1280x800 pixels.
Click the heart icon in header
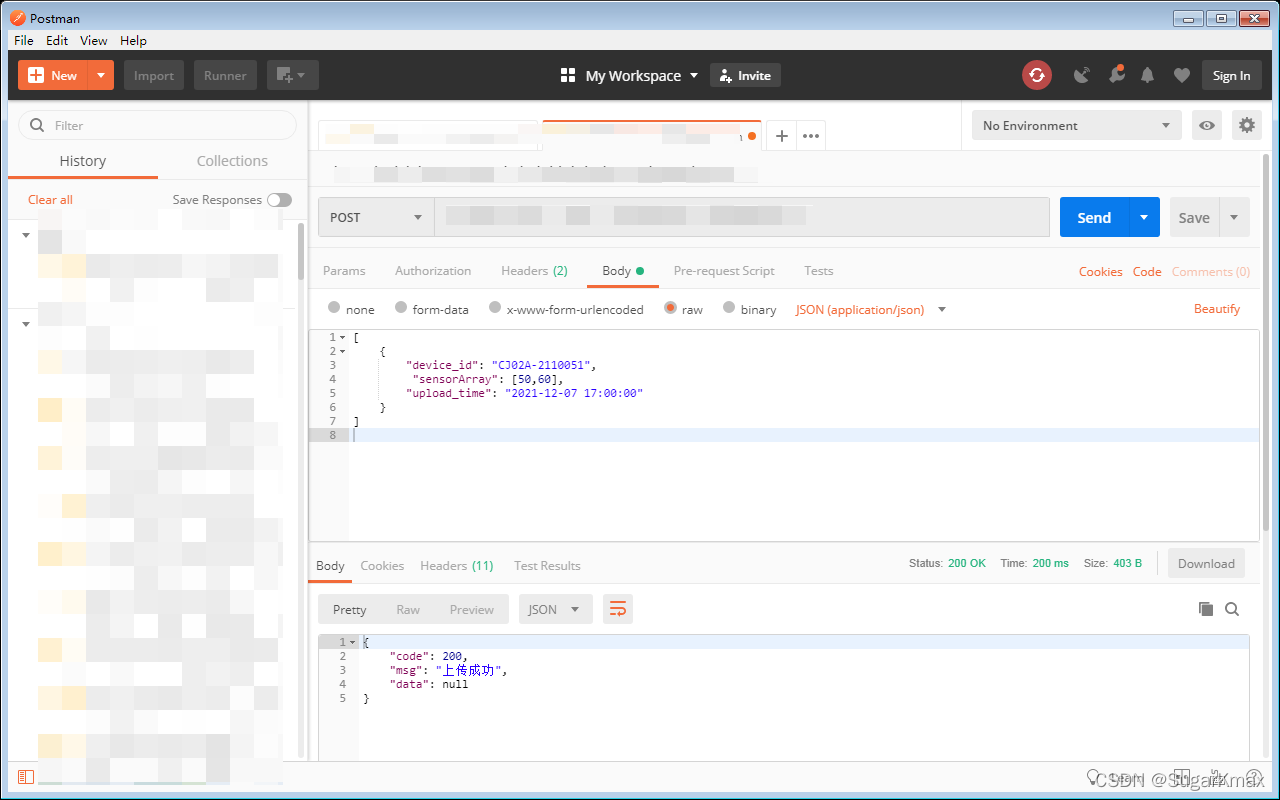coord(1181,75)
